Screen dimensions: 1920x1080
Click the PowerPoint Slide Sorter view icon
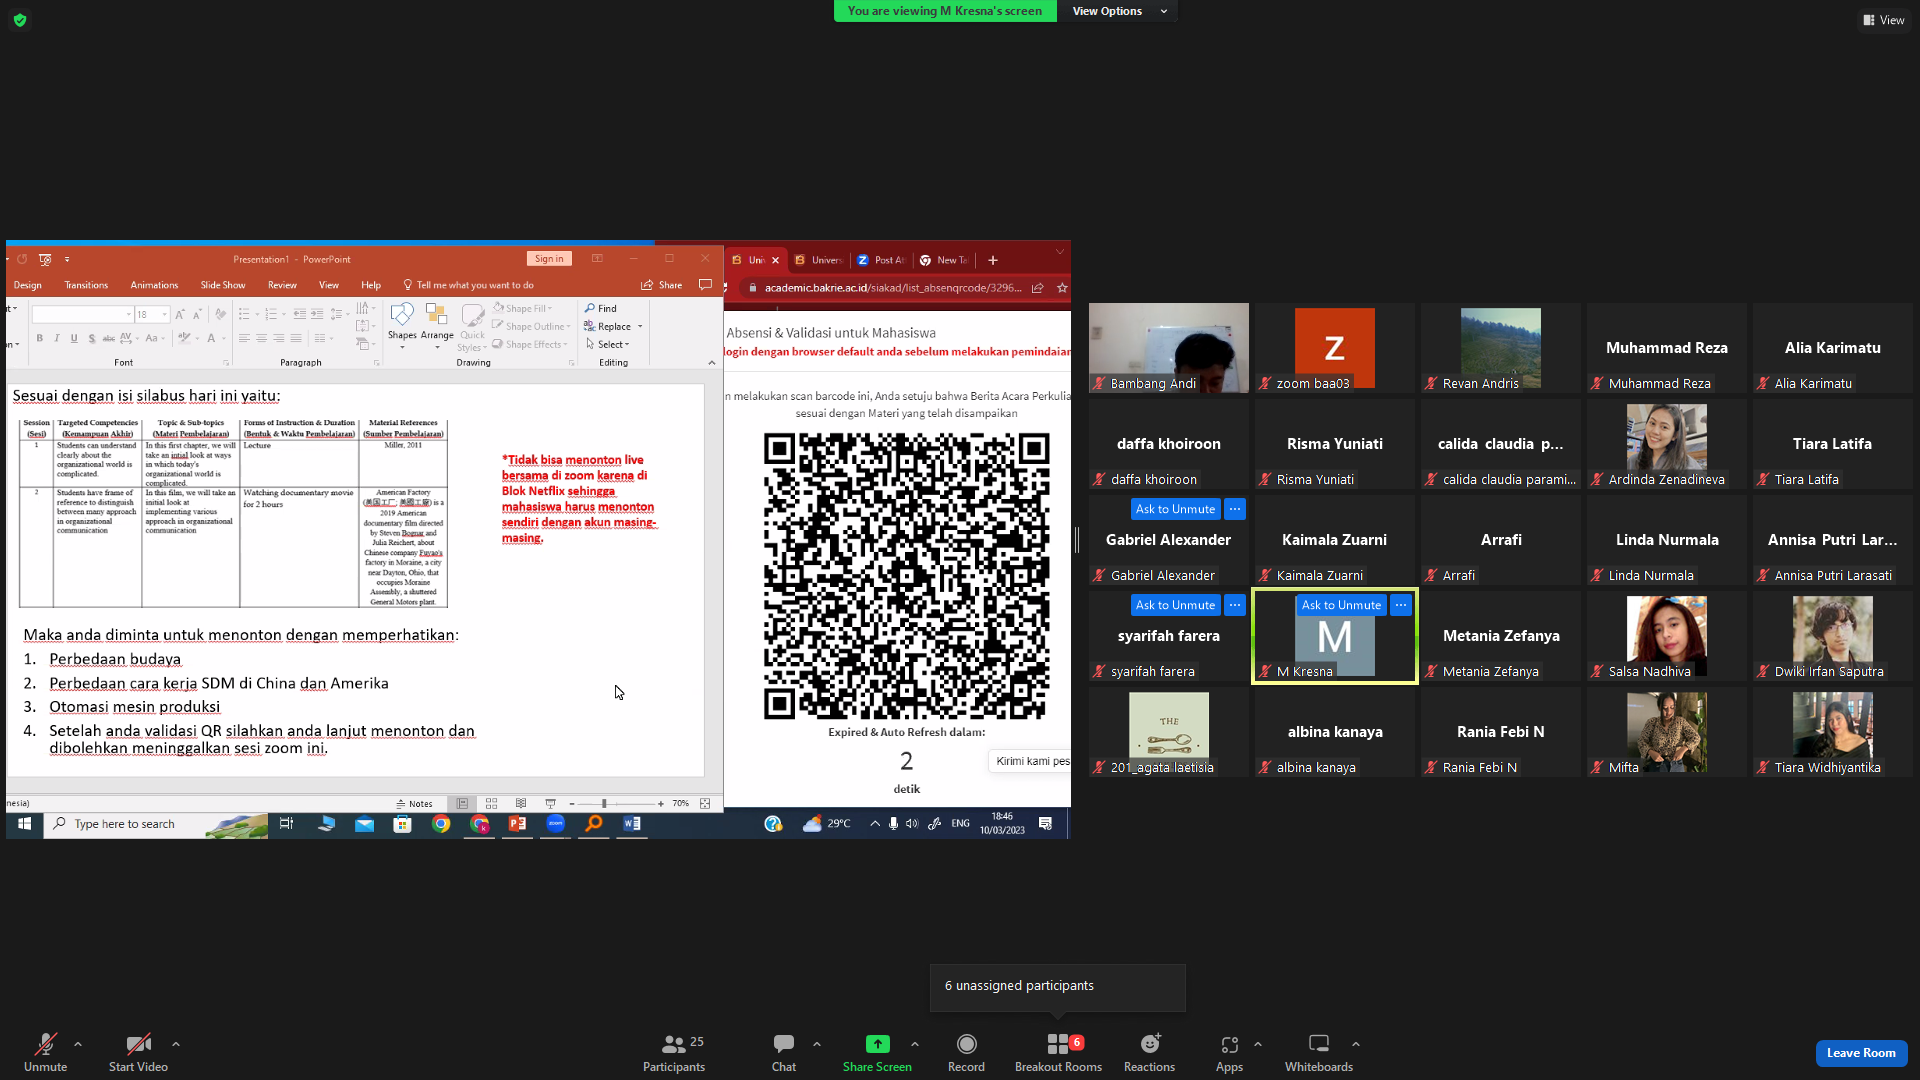491,804
